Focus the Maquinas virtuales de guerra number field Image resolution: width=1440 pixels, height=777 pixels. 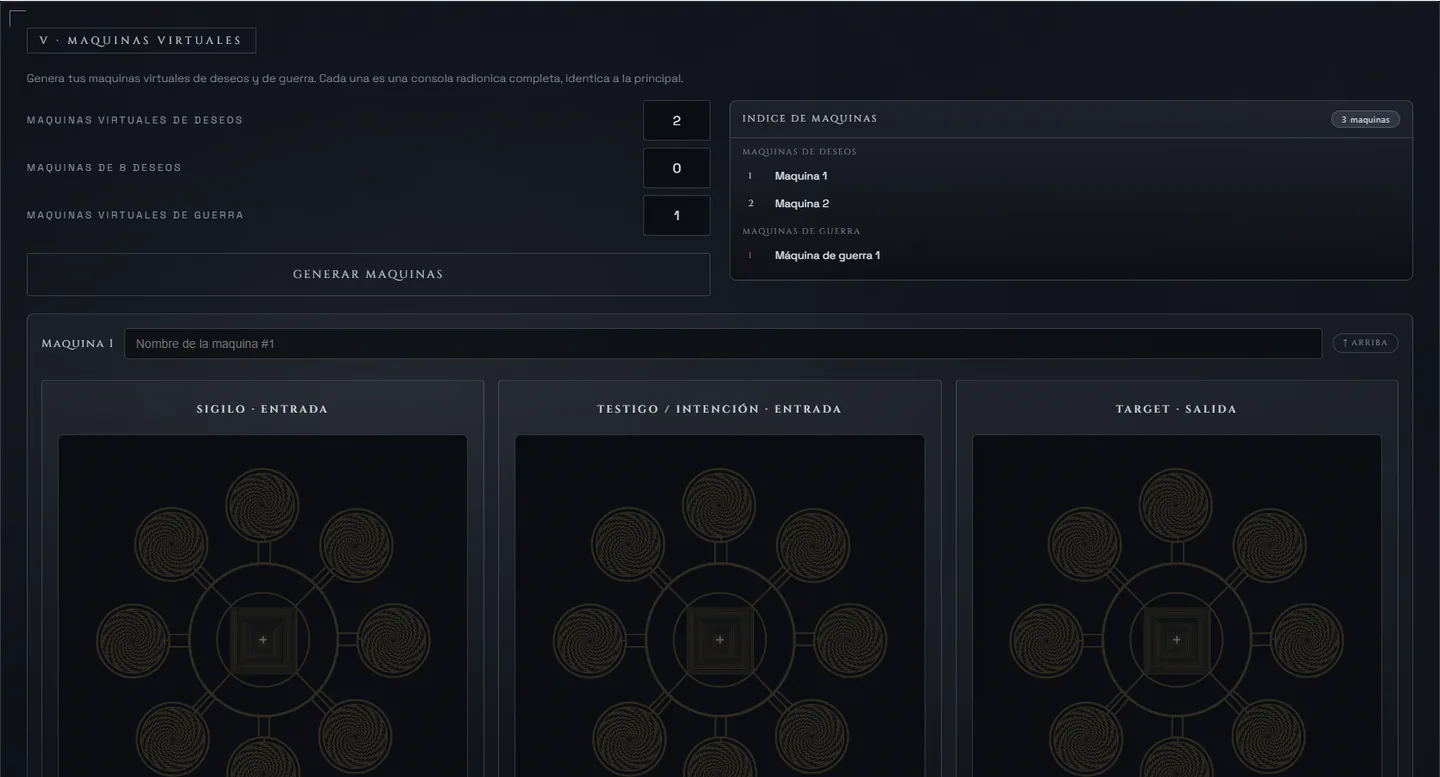click(x=676, y=215)
